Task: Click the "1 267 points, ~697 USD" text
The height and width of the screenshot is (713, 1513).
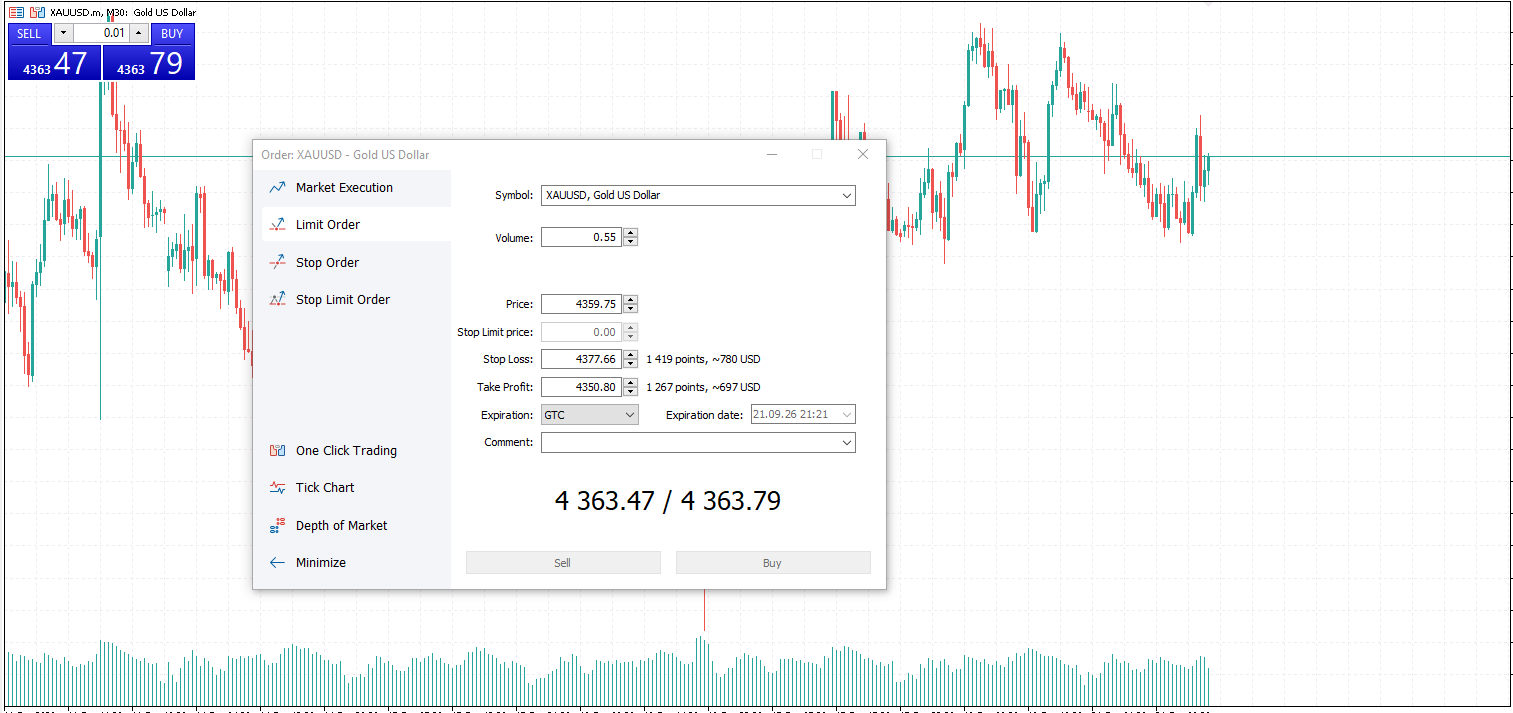Action: click(703, 387)
